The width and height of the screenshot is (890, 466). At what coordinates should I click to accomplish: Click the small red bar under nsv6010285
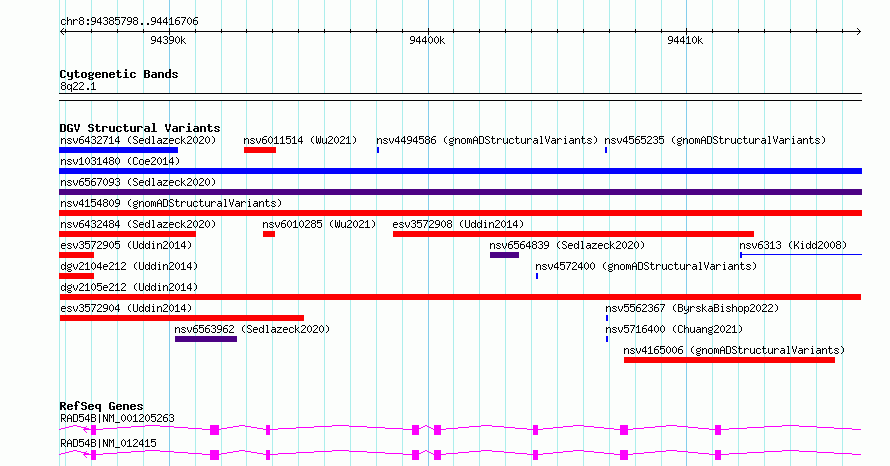[x=269, y=234]
